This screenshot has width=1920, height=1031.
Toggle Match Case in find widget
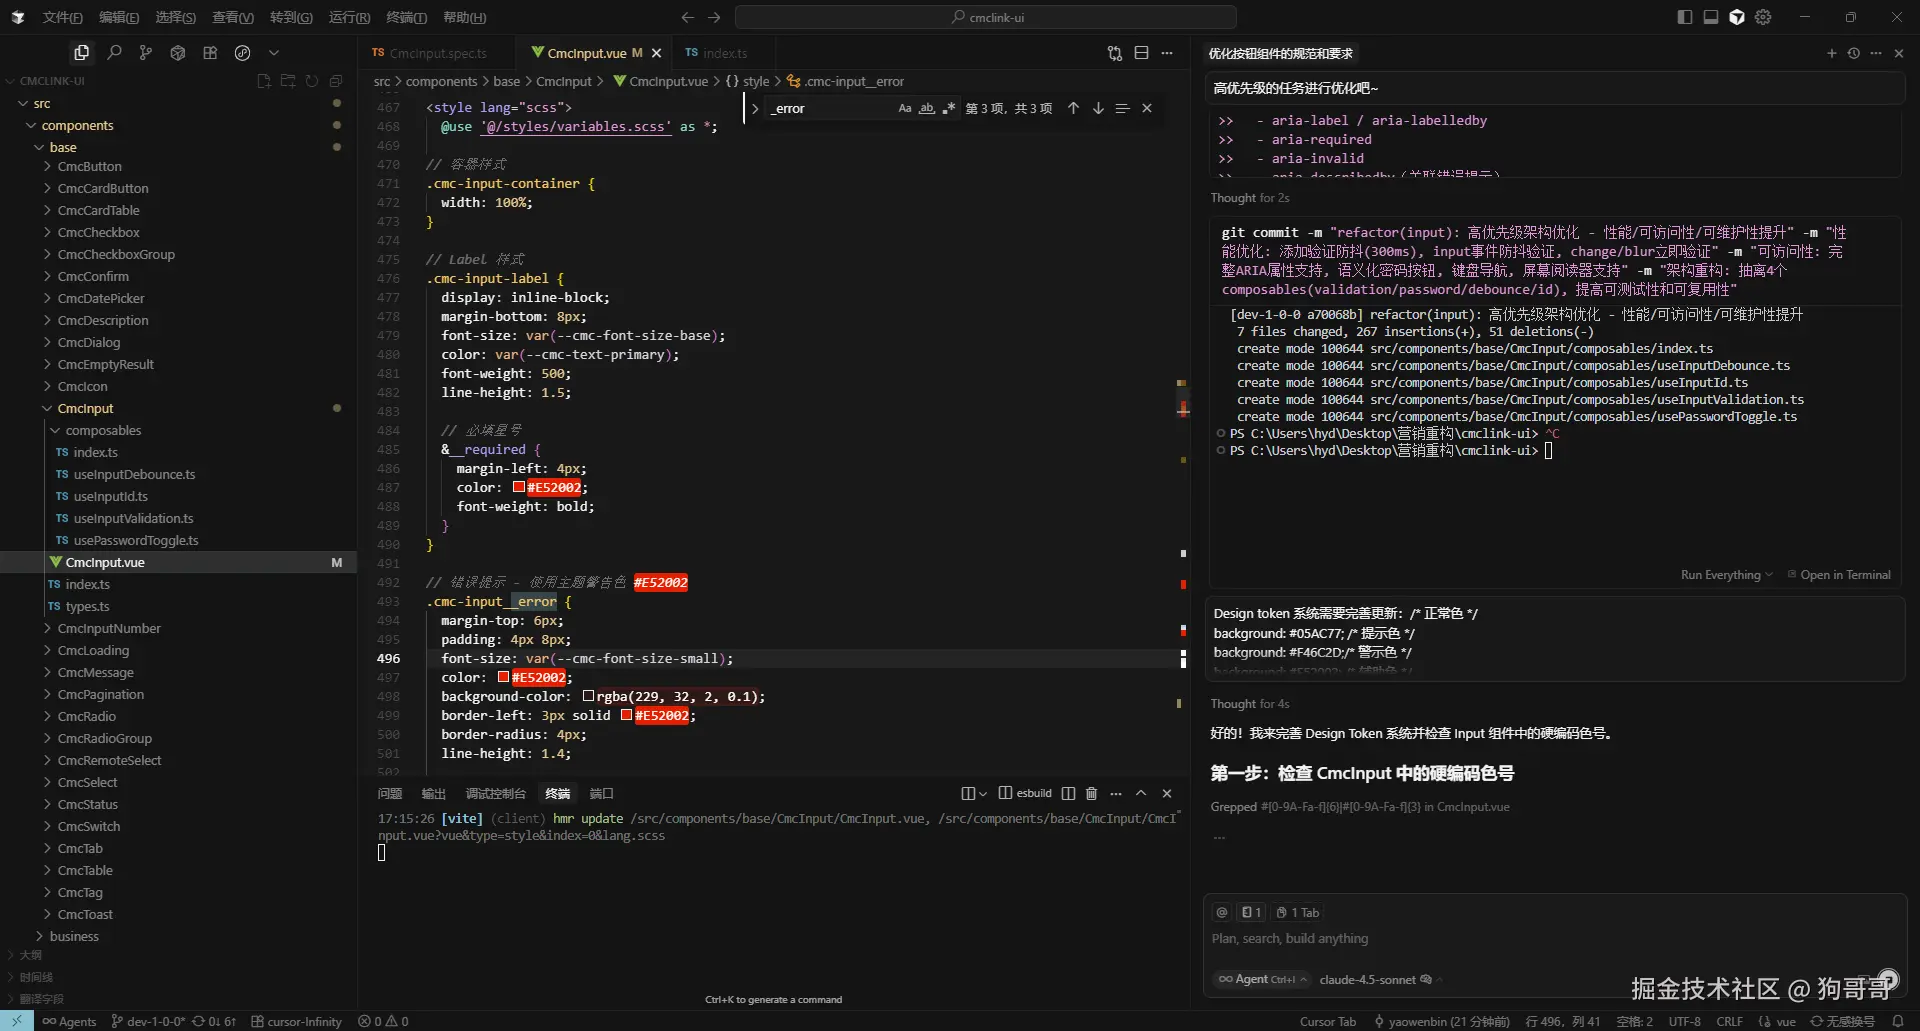point(904,108)
